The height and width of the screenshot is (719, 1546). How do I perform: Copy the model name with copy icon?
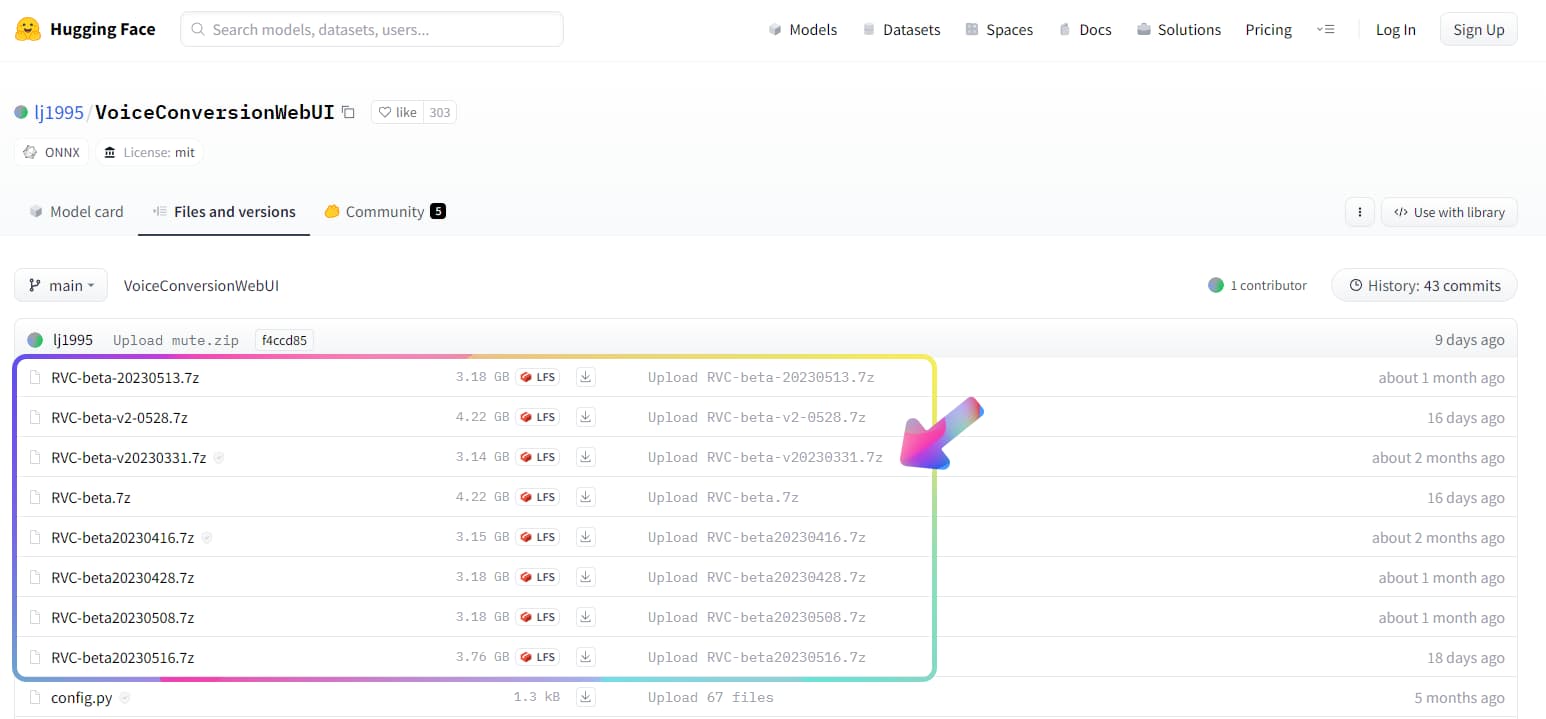click(x=348, y=112)
